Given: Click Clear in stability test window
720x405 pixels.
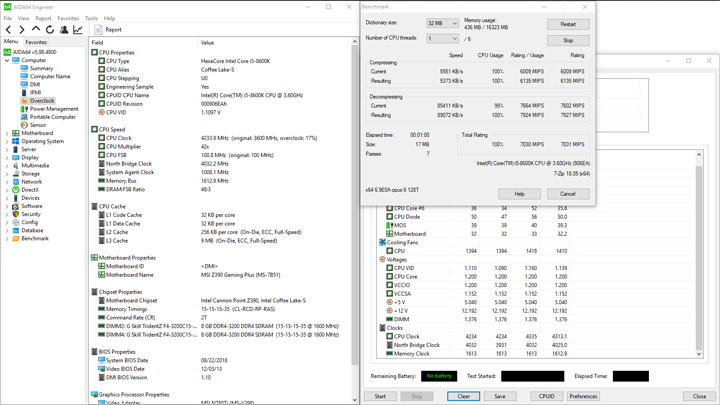Looking at the screenshot, I should pos(463,396).
